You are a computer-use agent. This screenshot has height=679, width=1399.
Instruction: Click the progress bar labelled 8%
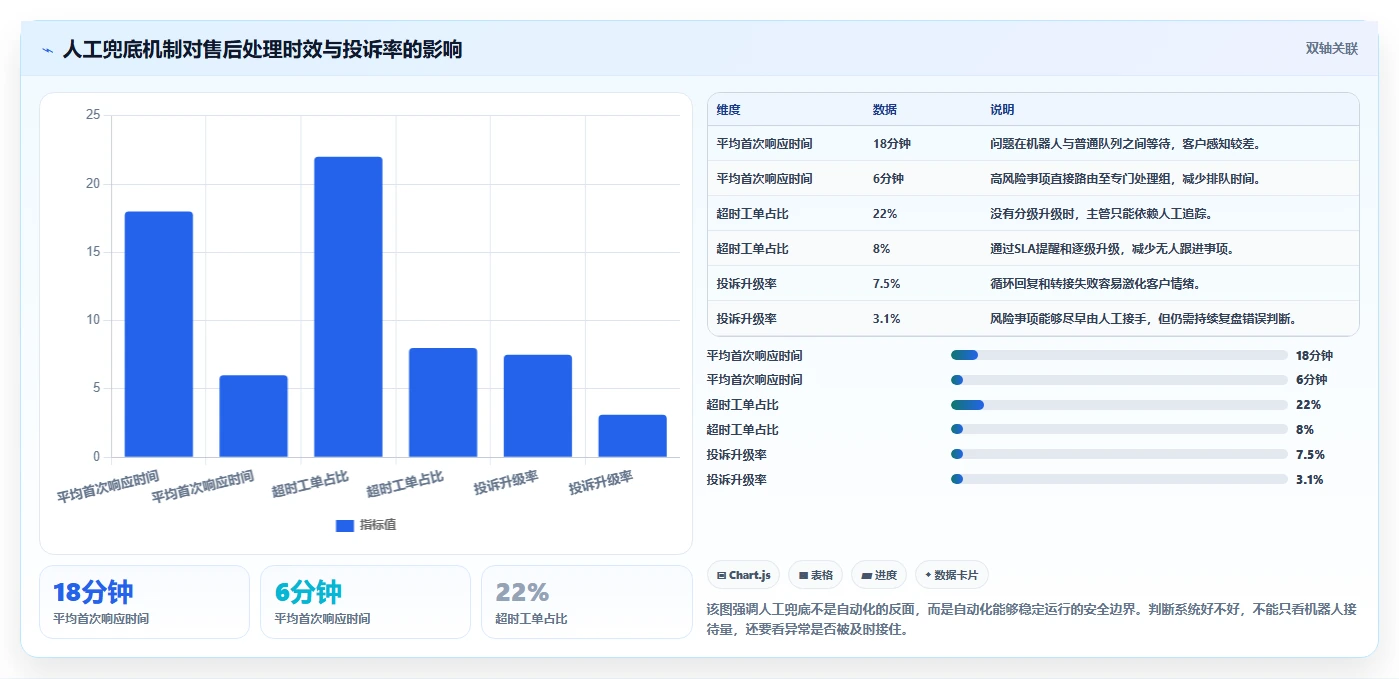pos(1119,429)
